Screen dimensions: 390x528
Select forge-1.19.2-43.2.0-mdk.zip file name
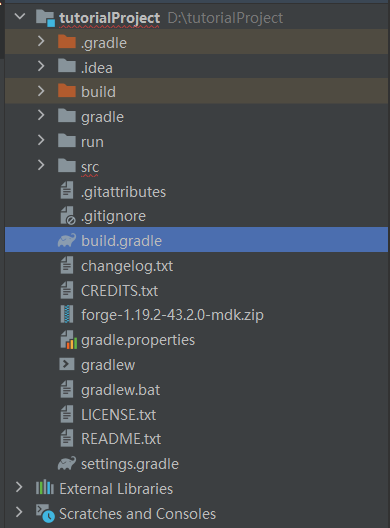pos(172,315)
